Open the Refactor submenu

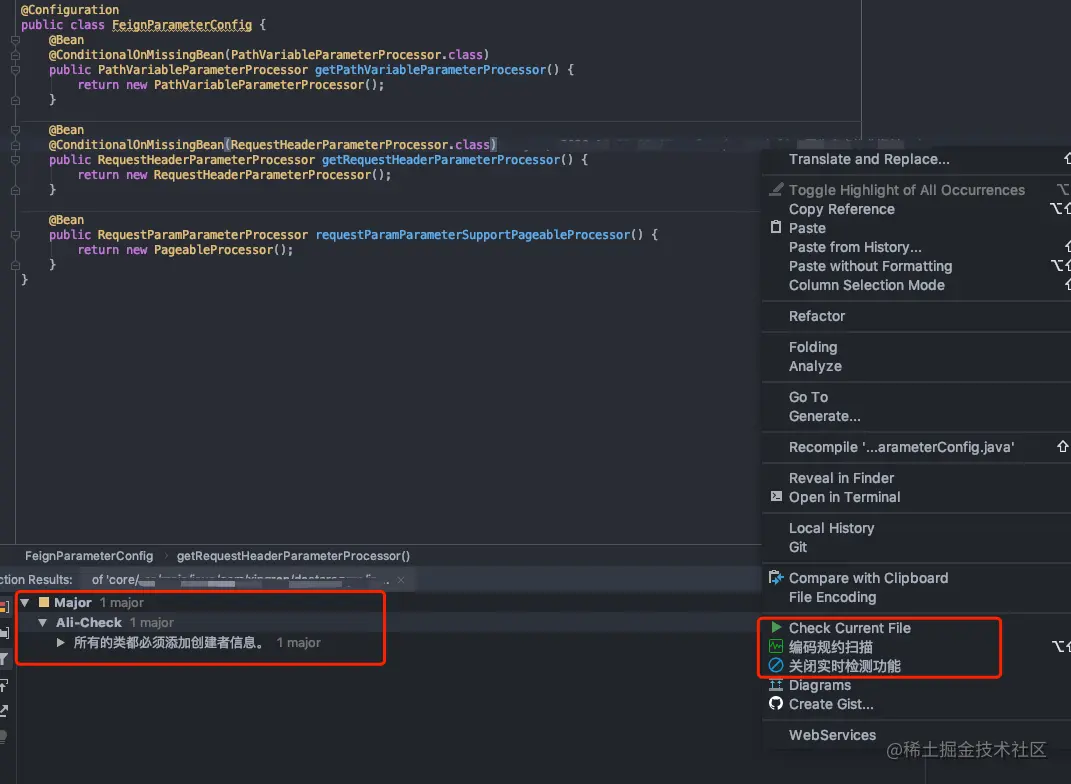pos(817,316)
